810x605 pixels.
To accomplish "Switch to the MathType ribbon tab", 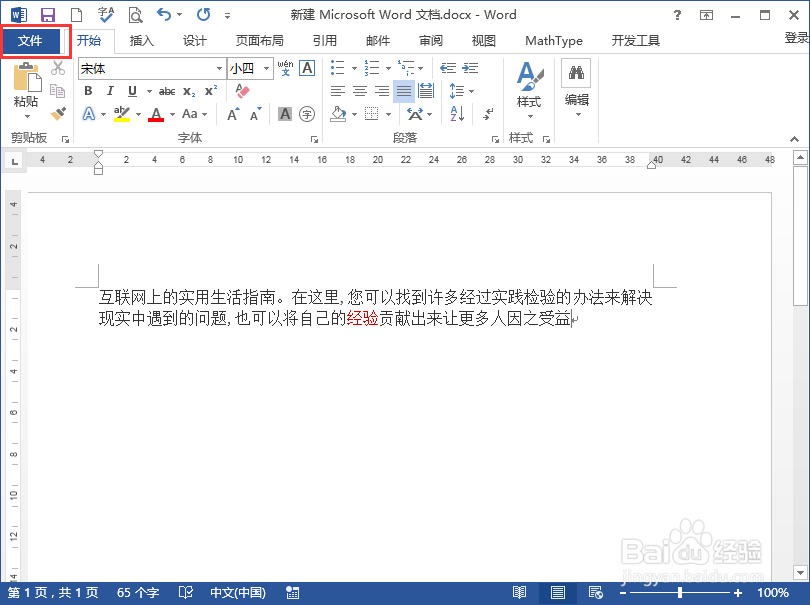I will tap(553, 41).
